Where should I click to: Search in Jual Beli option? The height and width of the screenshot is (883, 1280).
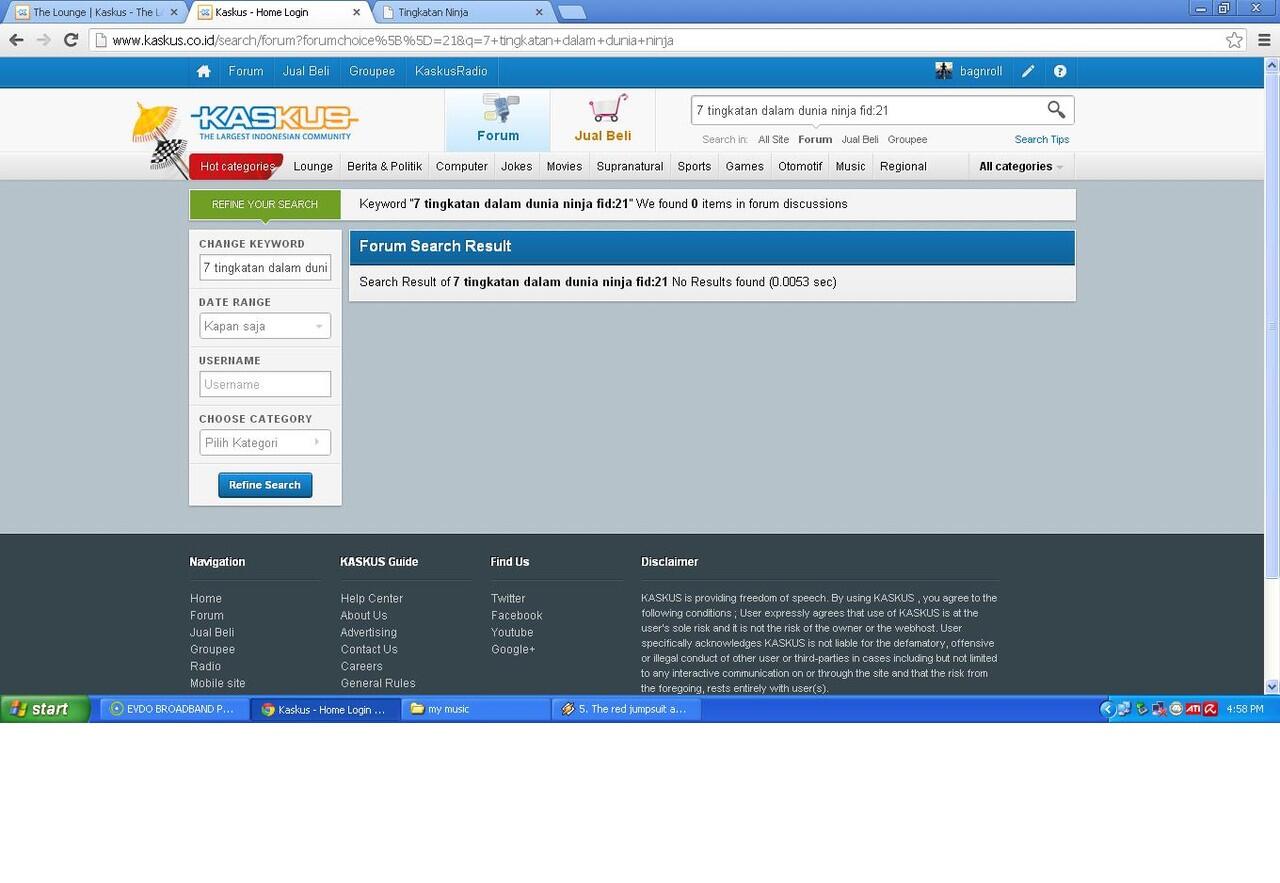point(860,140)
